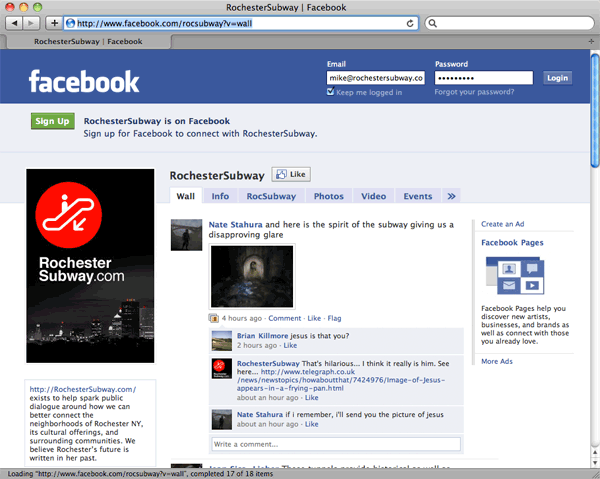The width and height of the screenshot is (600, 479).
Task: Open a new tab with tab bar plus
Action: 591,41
